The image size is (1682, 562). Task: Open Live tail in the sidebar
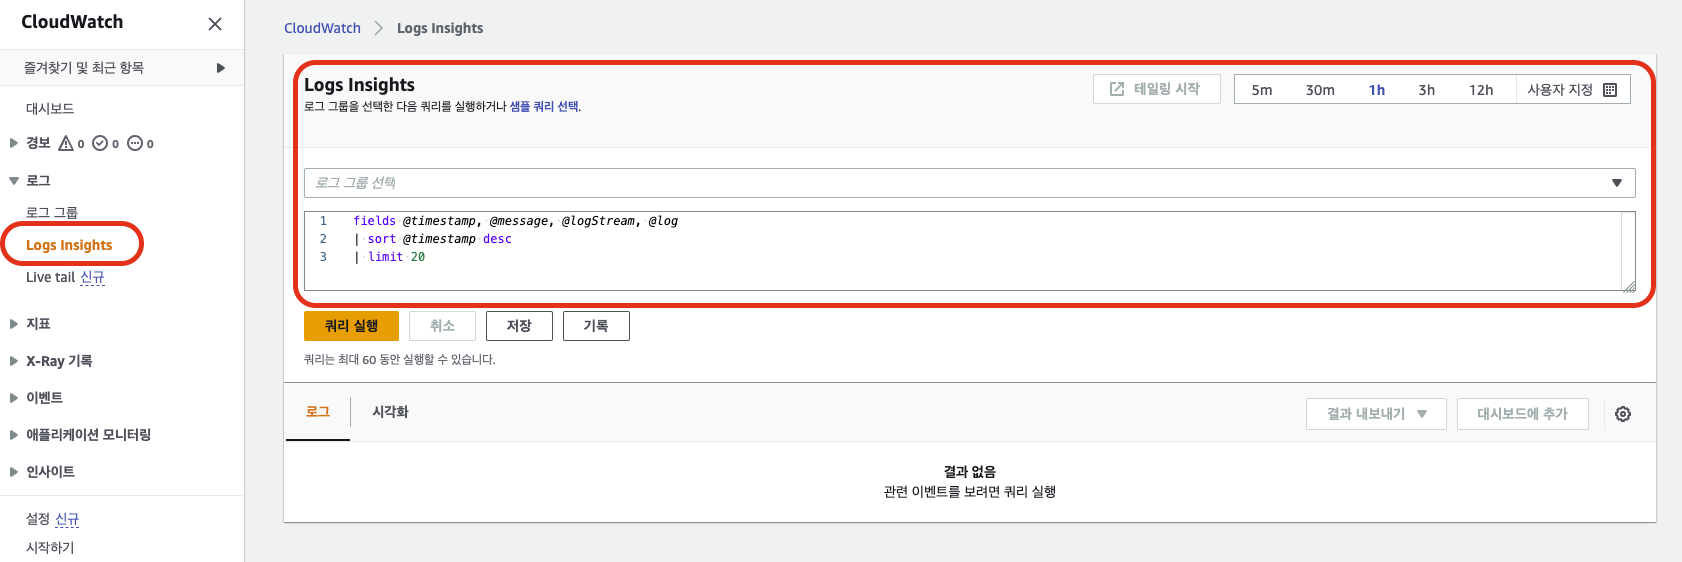(x=50, y=277)
